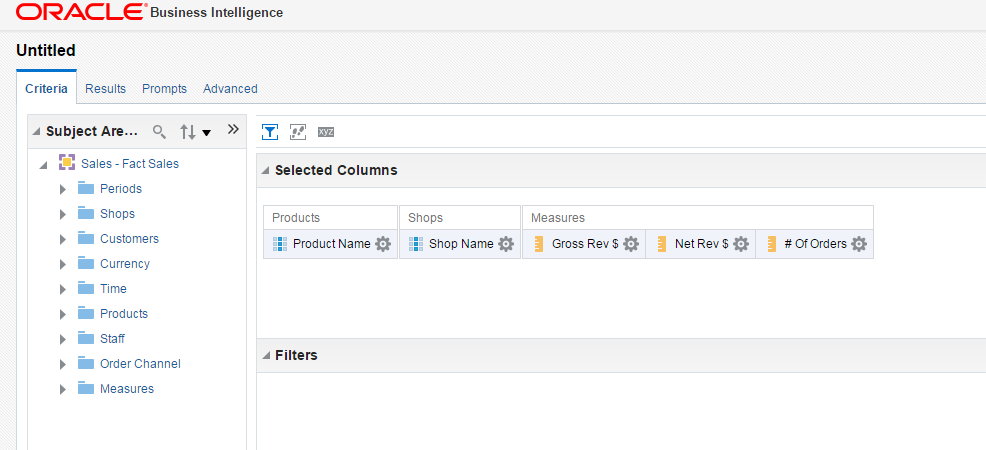Click the selection steps icon in toolbar
Image resolution: width=986 pixels, height=450 pixels.
[x=297, y=132]
